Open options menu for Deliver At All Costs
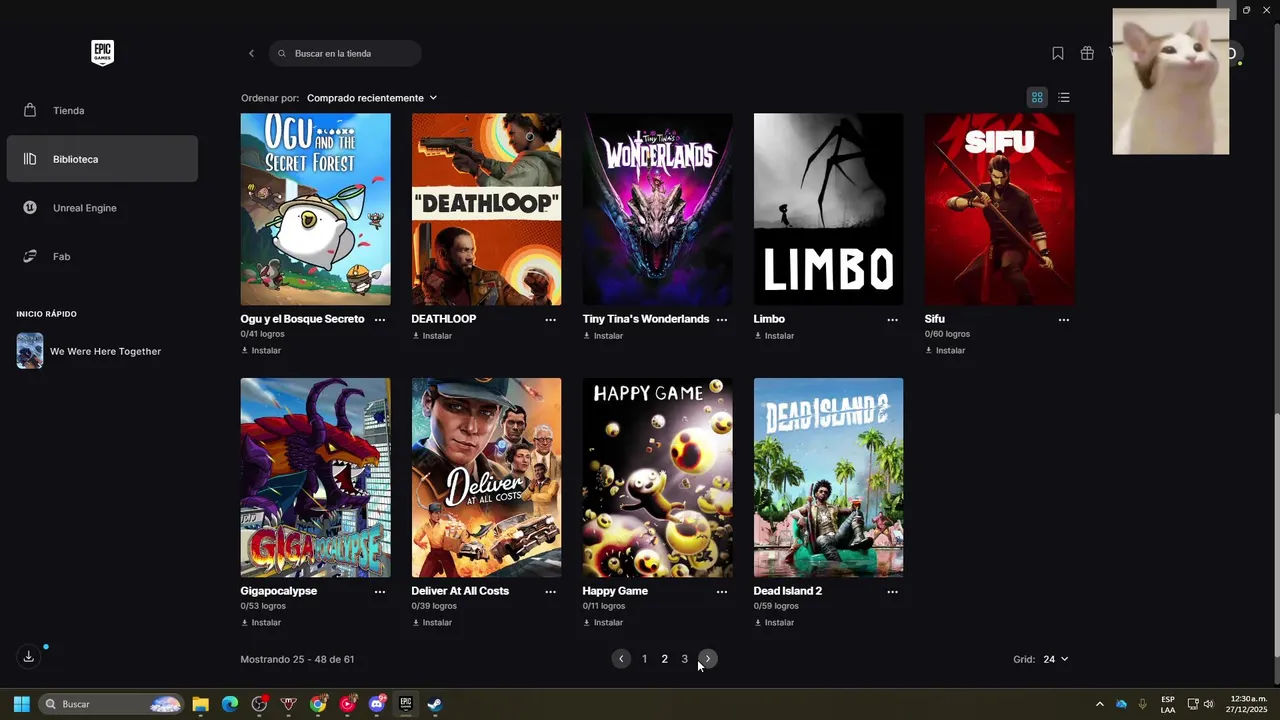This screenshot has width=1280, height=720. [551, 592]
